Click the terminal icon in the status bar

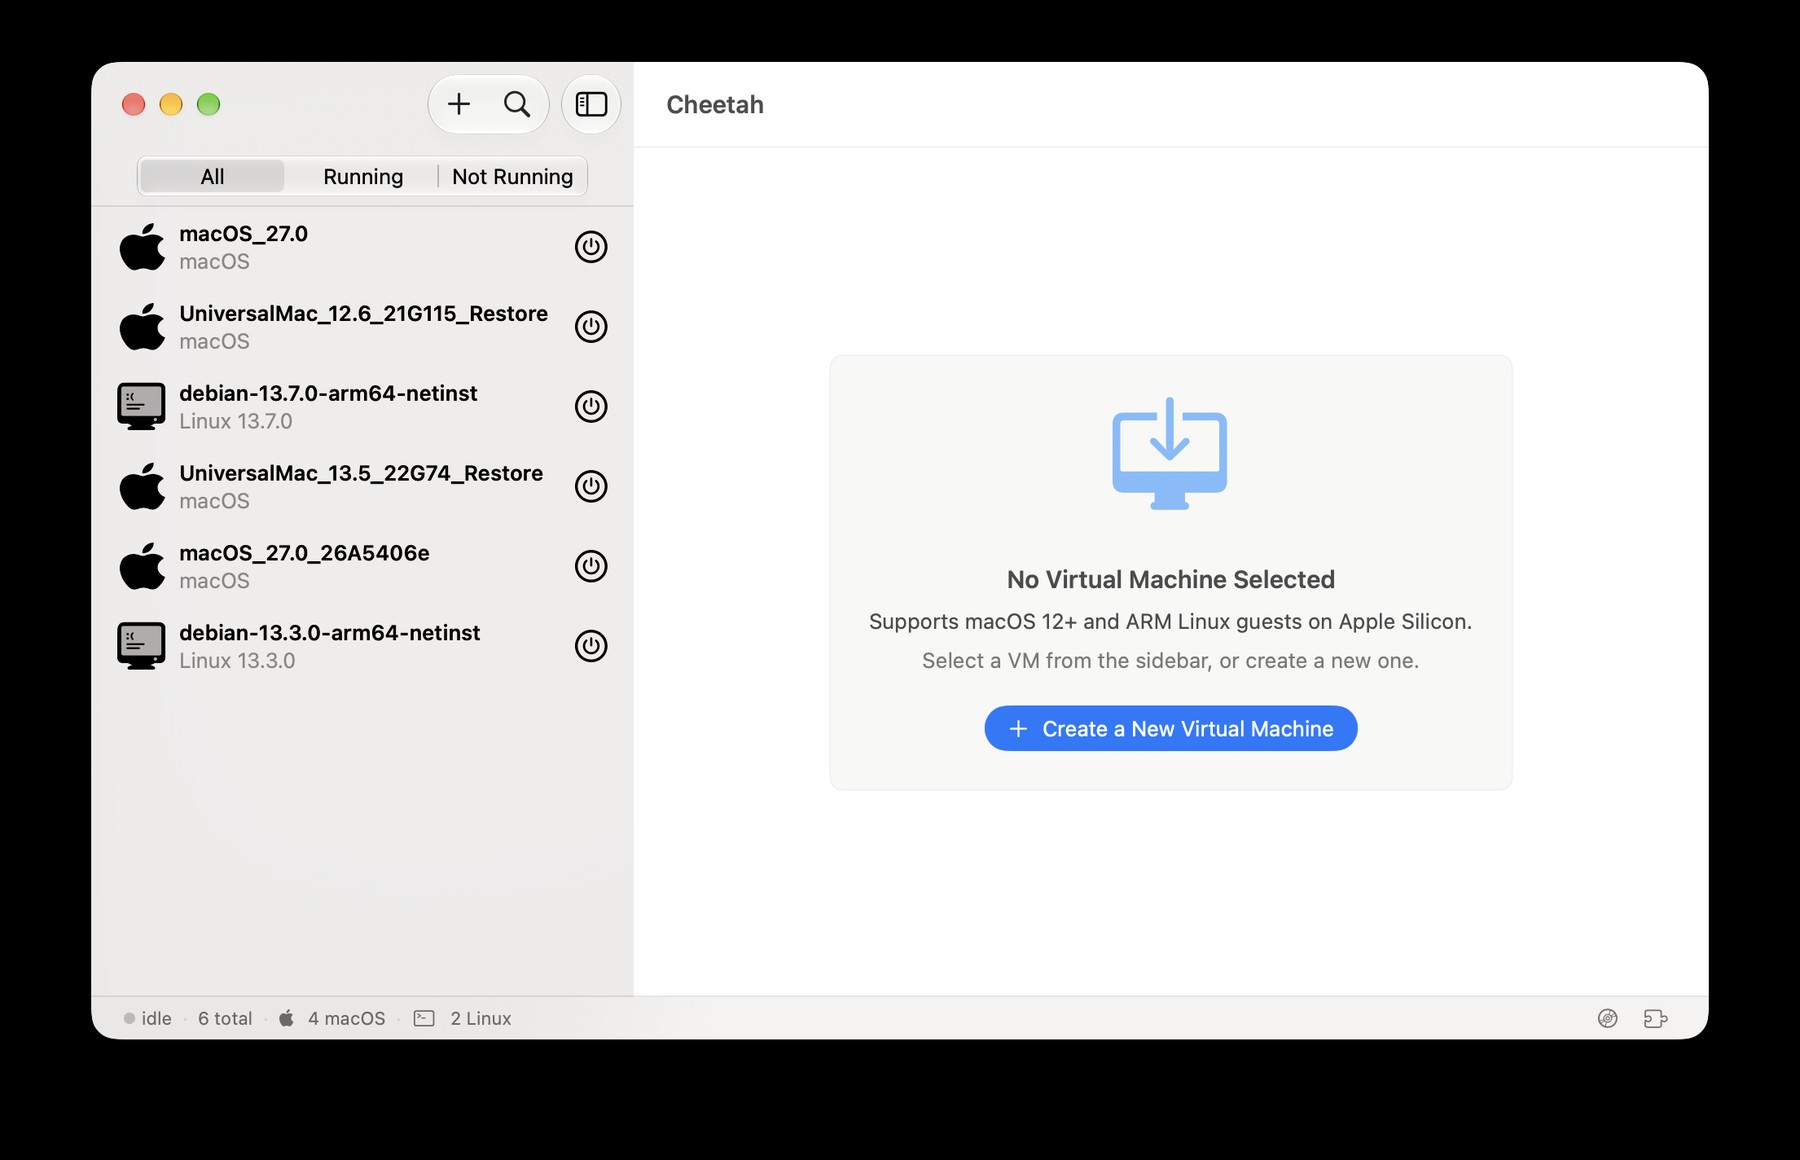click(x=424, y=1018)
